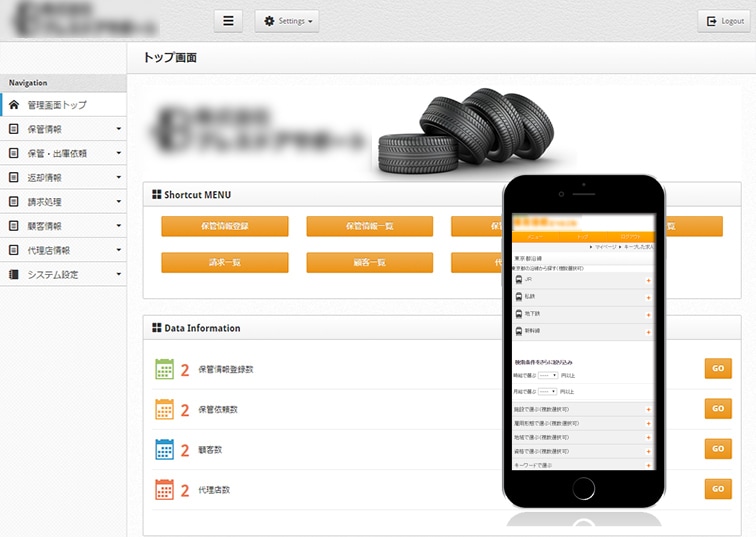
Task: Toggle the sidebar with the hamburger icon
Action: pyautogui.click(x=228, y=21)
